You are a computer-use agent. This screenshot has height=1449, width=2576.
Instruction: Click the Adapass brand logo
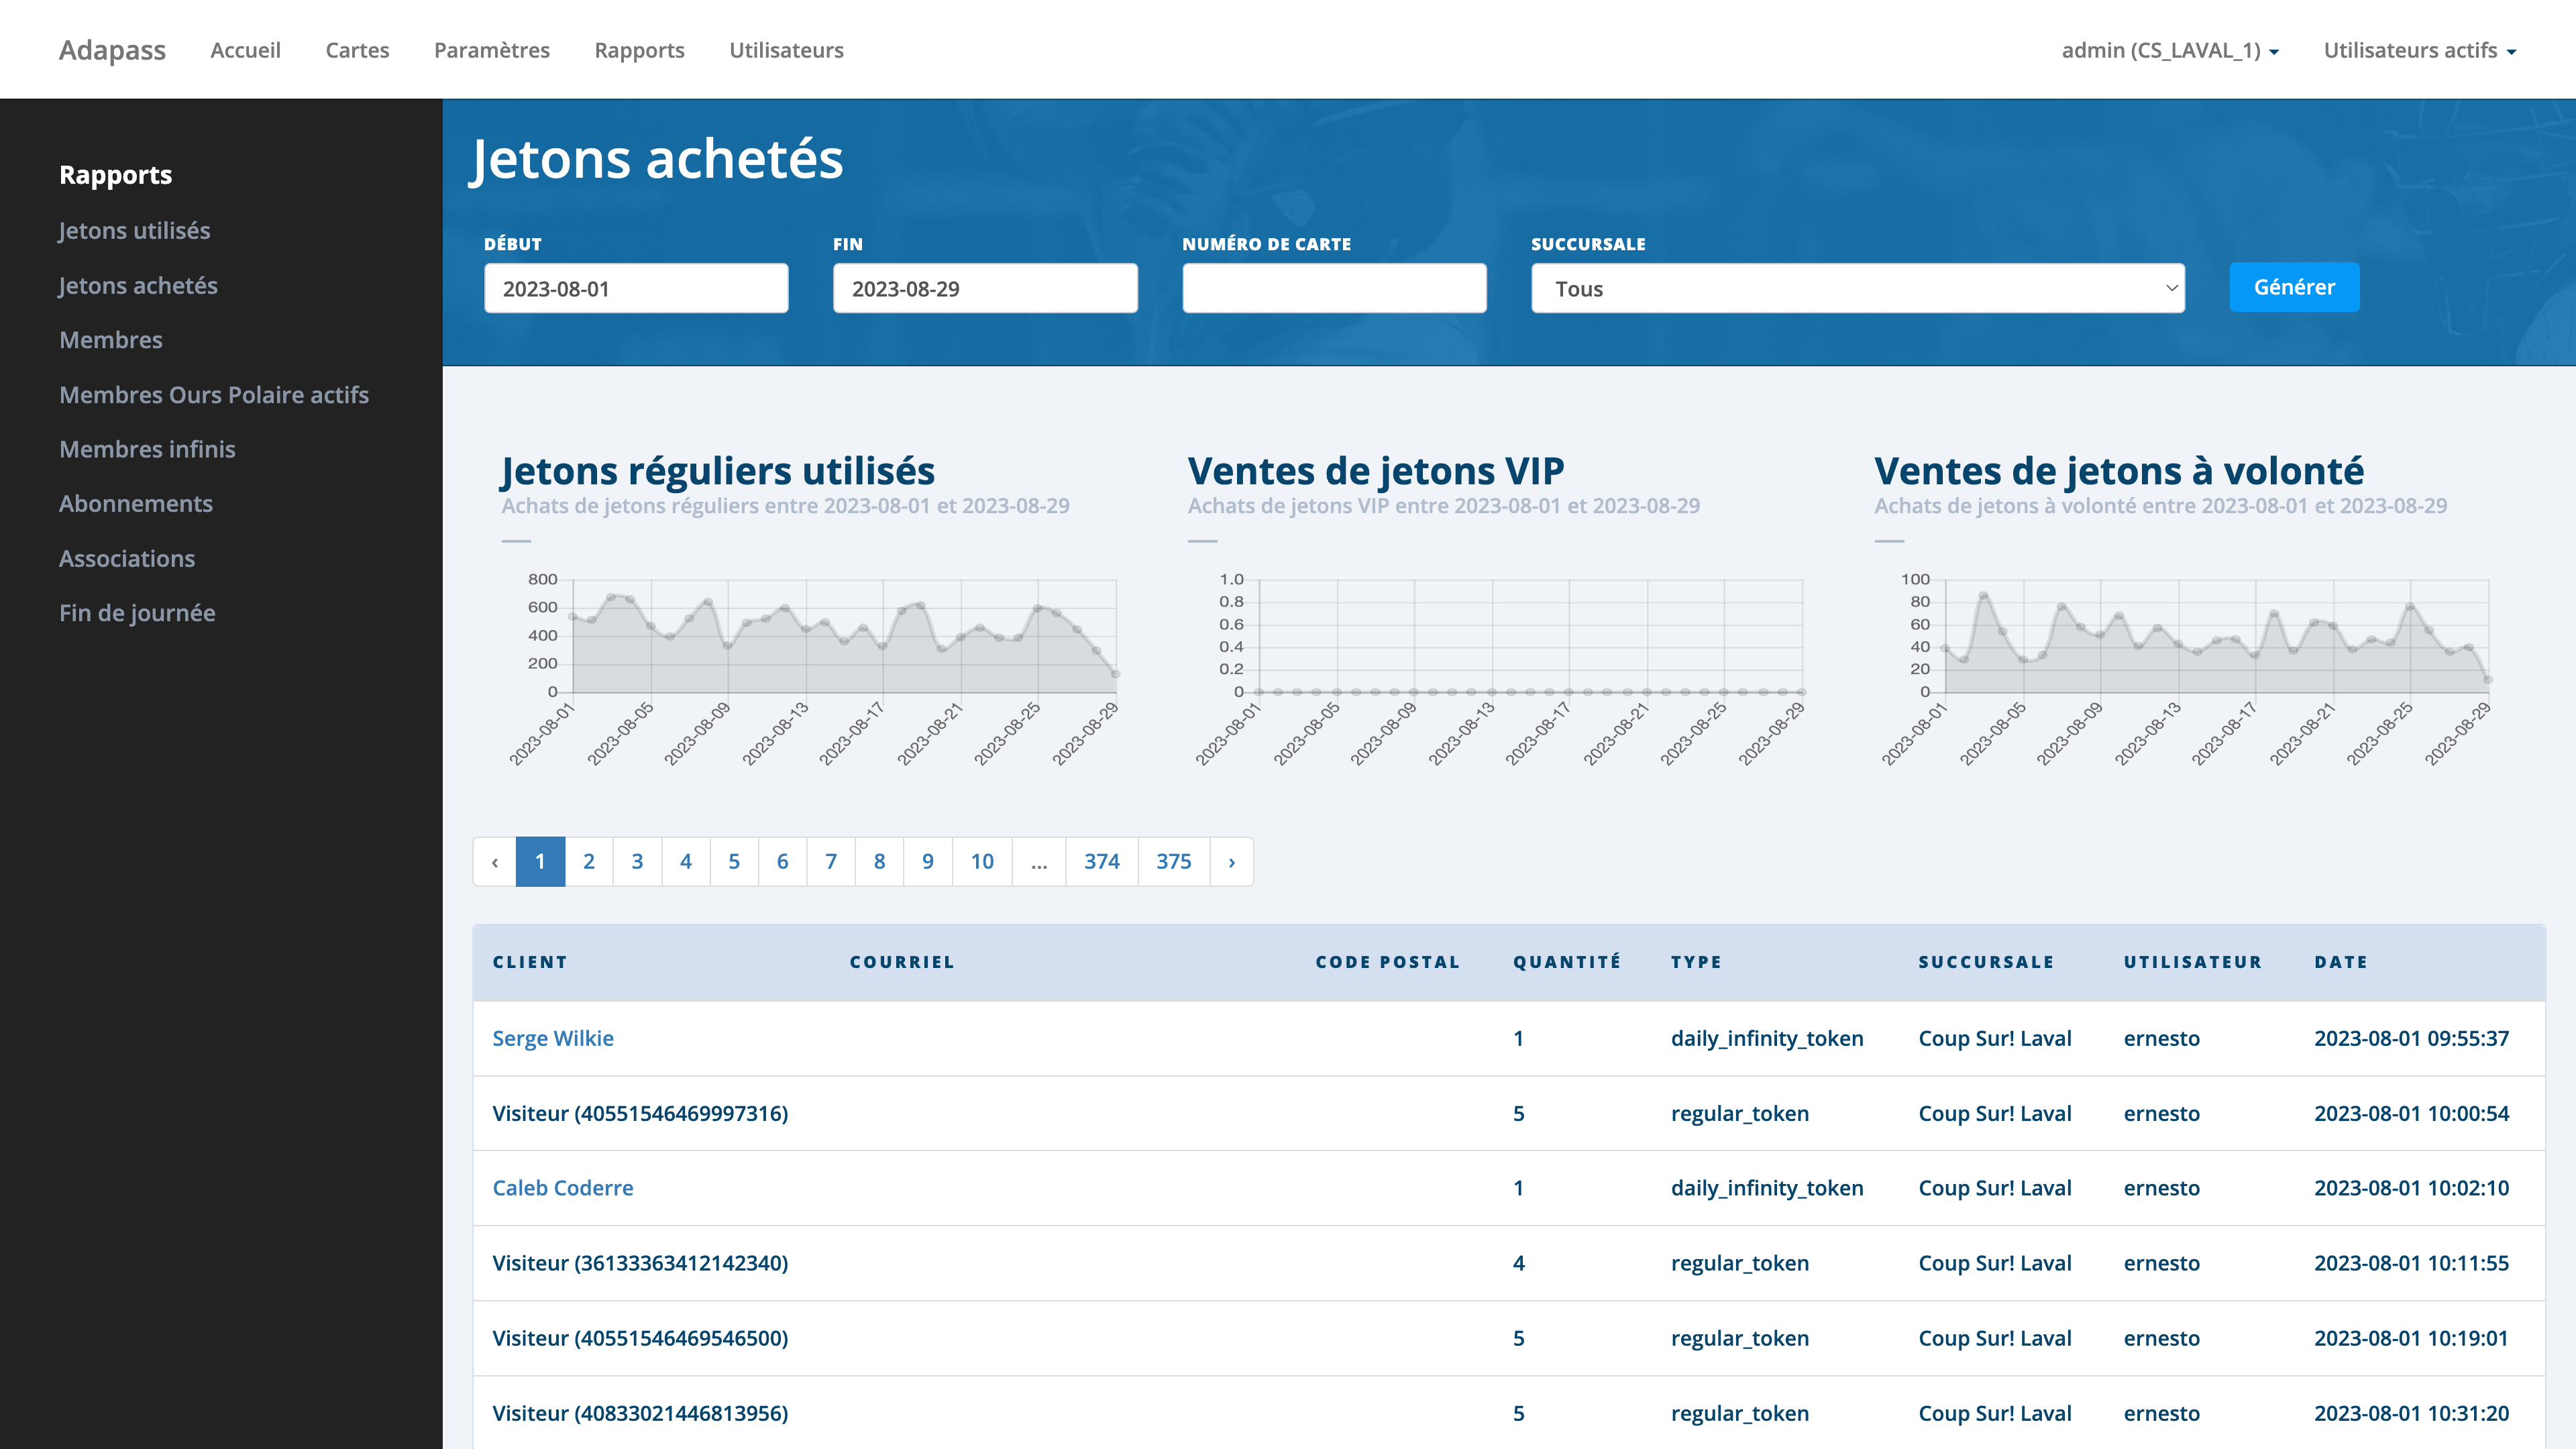tap(112, 50)
